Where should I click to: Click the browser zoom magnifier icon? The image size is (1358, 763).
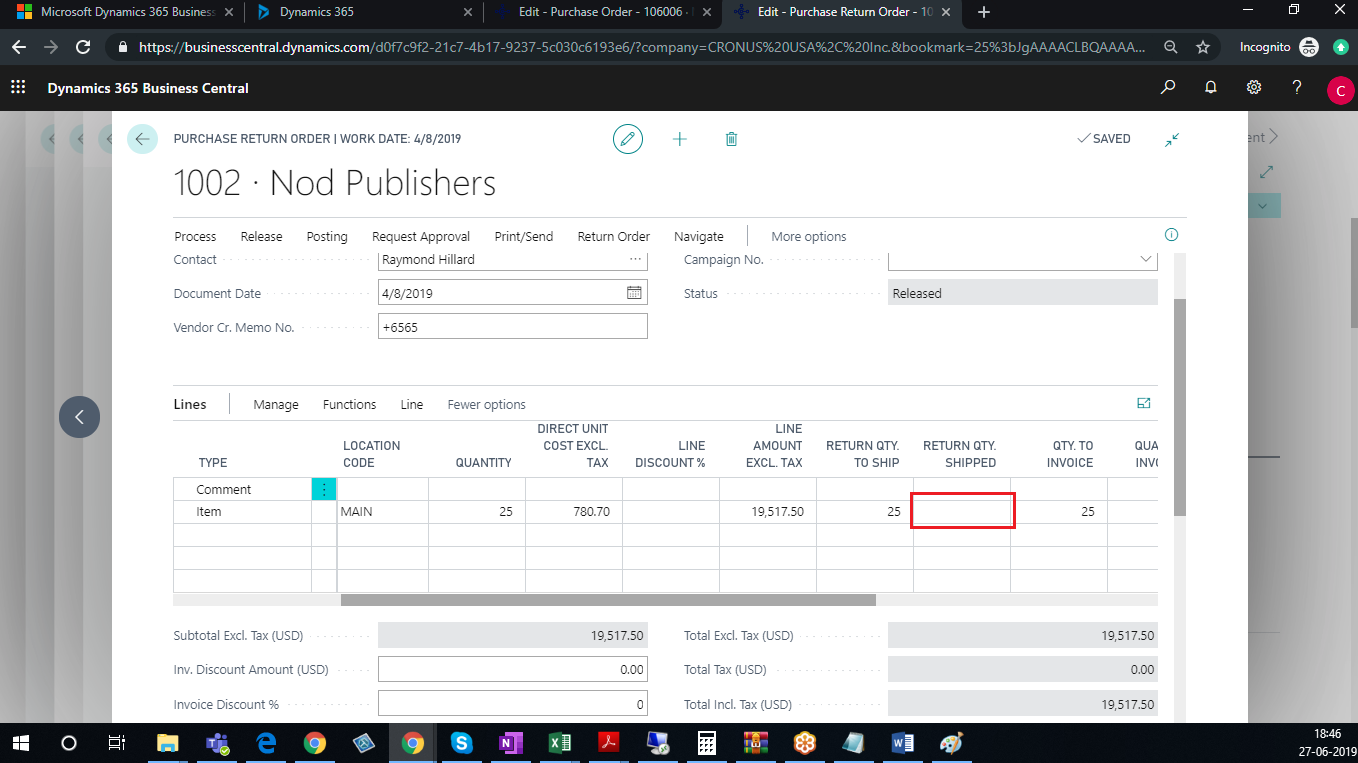coord(1171,47)
